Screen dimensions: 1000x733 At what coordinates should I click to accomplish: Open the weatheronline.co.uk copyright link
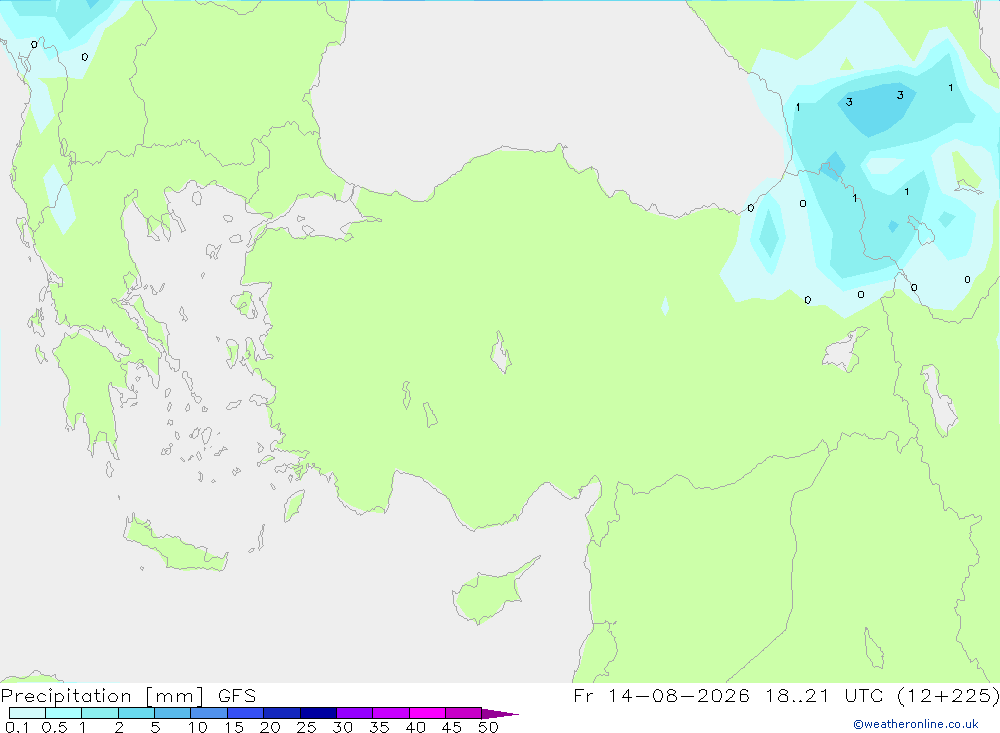(916, 724)
